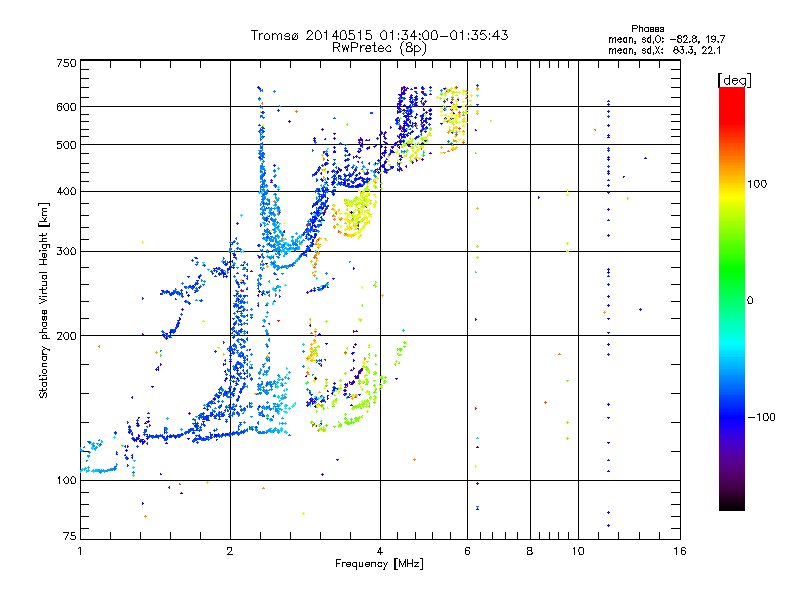This screenshot has height=600, width=800.
Task: Click the 'Frequency [MHz]' axis title
Action: (x=379, y=564)
